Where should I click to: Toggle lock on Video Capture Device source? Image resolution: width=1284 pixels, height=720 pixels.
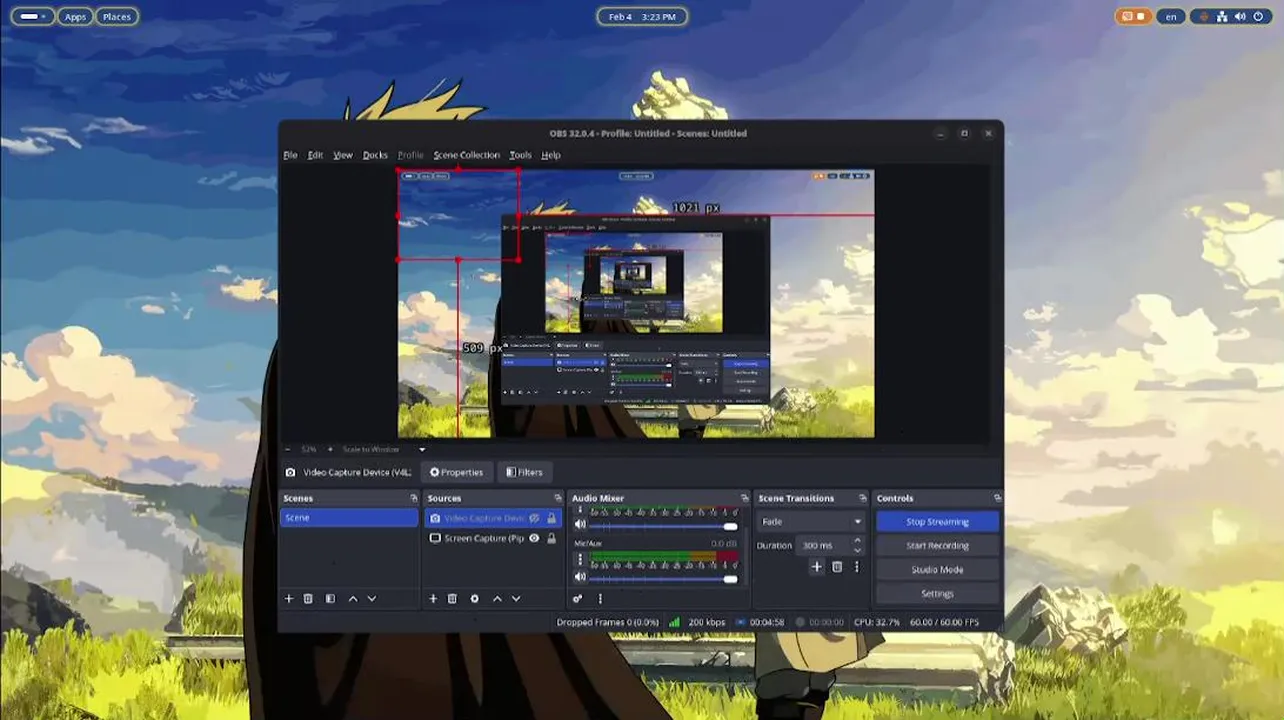click(x=551, y=518)
